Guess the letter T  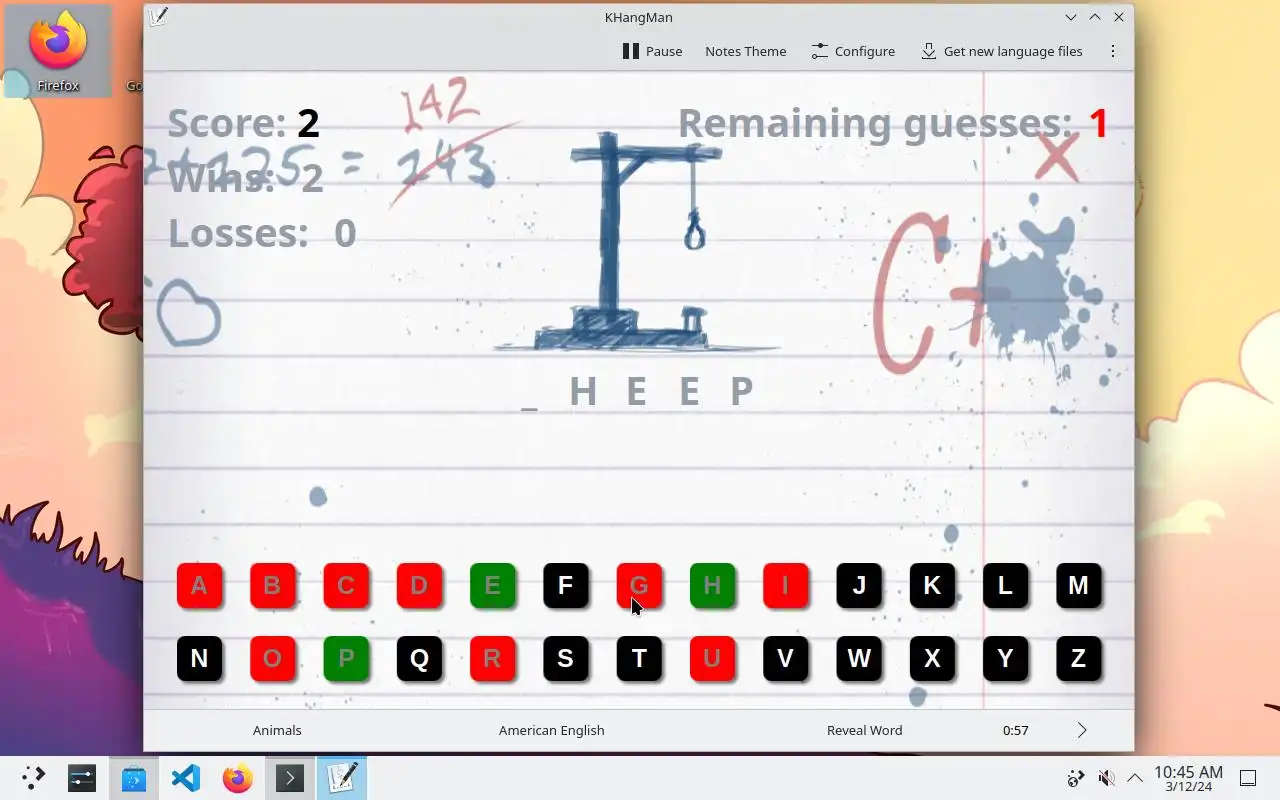pos(639,658)
